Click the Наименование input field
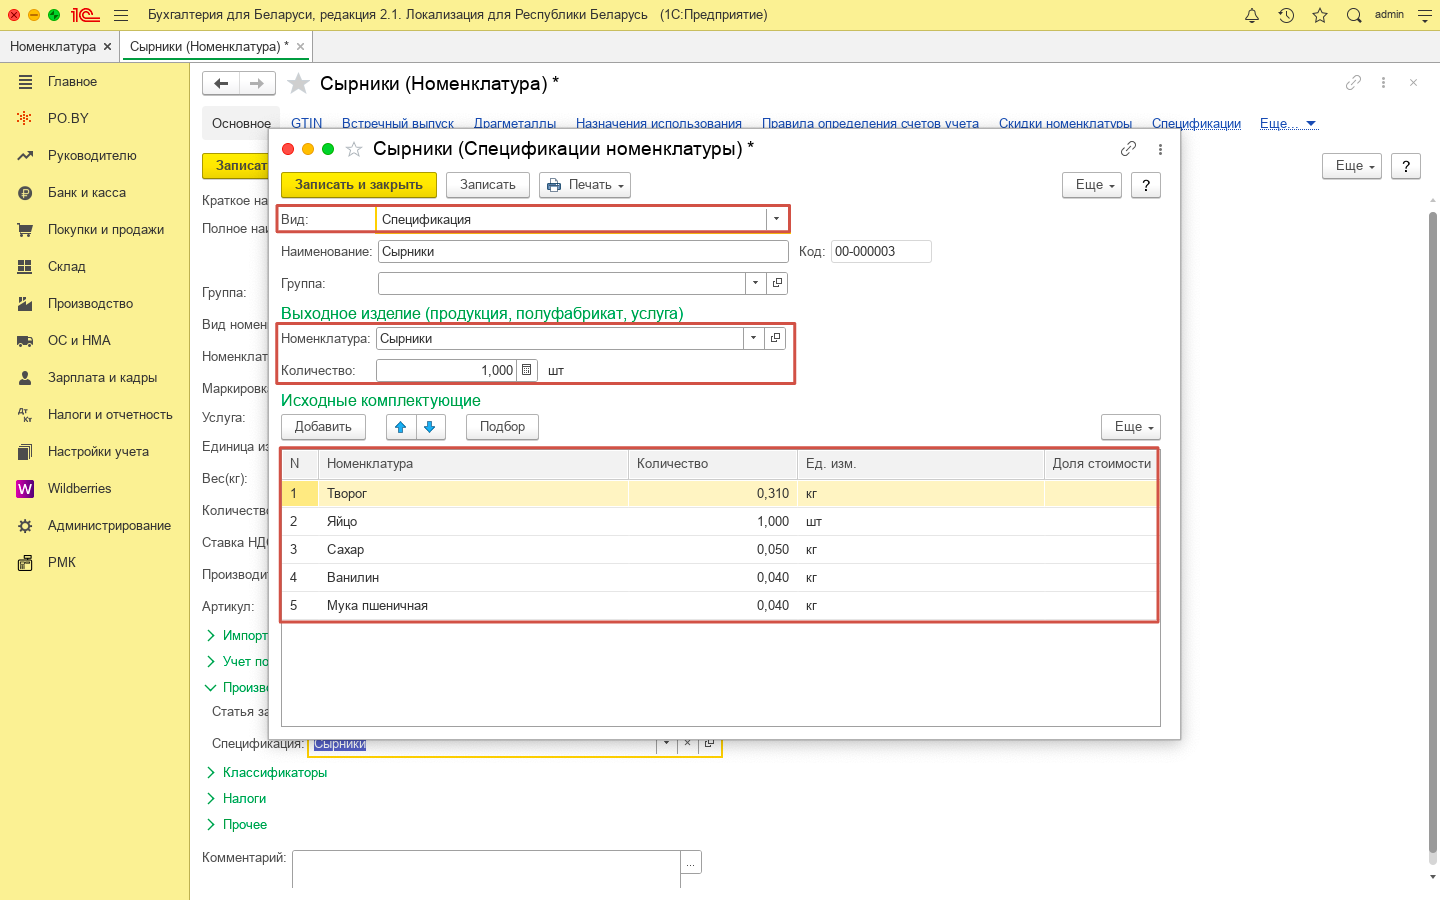 pyautogui.click(x=582, y=252)
